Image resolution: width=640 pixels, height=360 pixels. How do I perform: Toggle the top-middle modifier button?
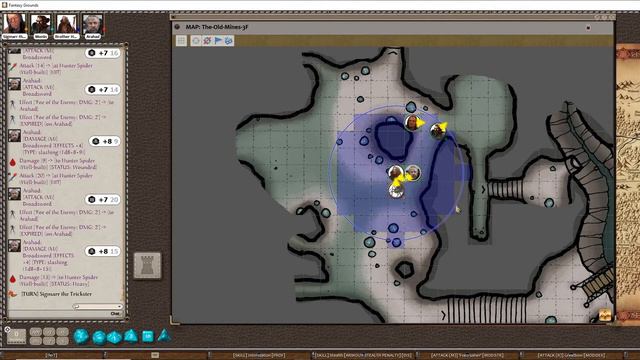tap(49, 332)
